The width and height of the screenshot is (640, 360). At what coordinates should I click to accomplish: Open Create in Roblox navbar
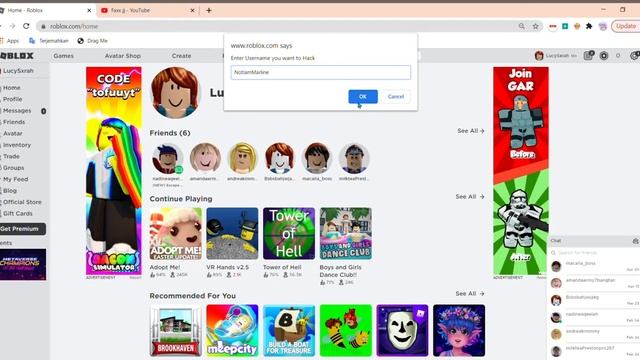coord(181,56)
